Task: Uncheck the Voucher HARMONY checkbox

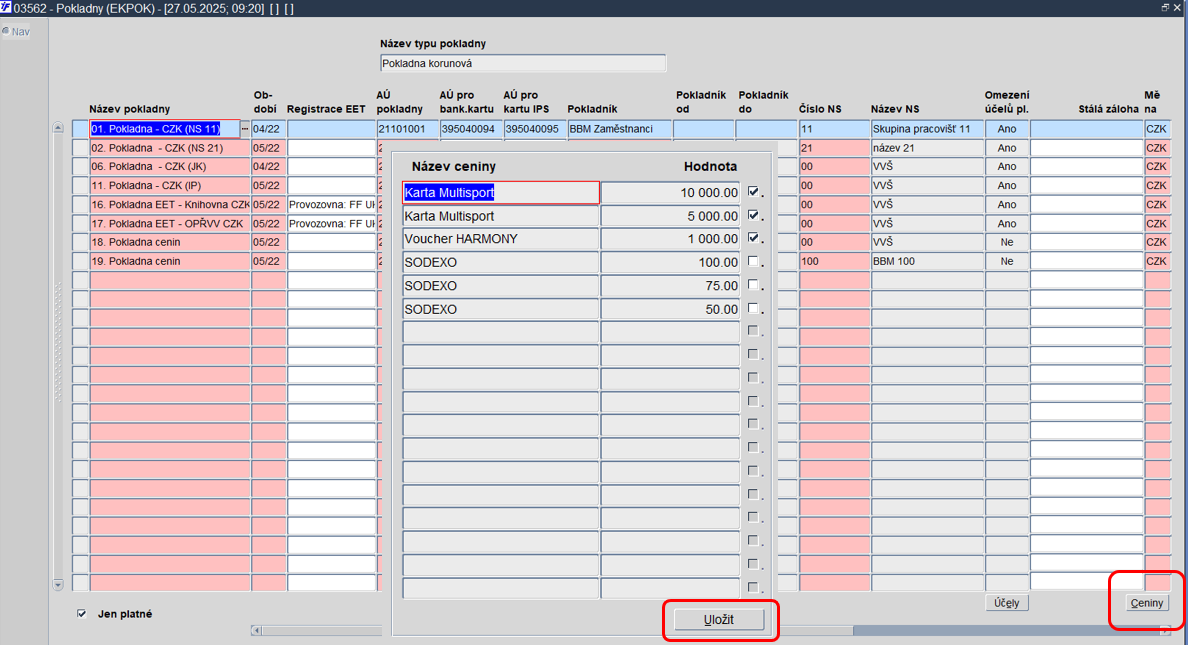Action: click(753, 238)
